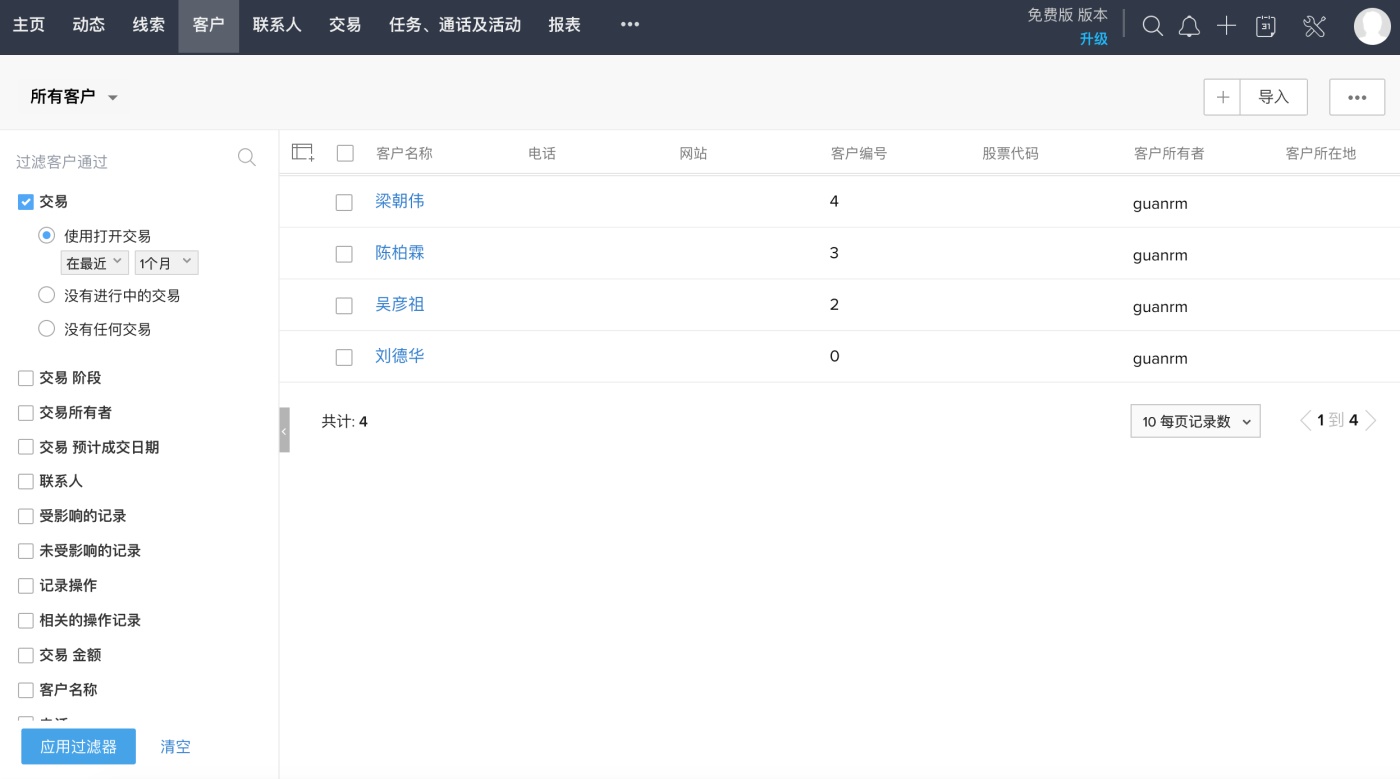Select the checkbox for 陈柏霖 row
The width and height of the screenshot is (1400, 779).
[344, 254]
